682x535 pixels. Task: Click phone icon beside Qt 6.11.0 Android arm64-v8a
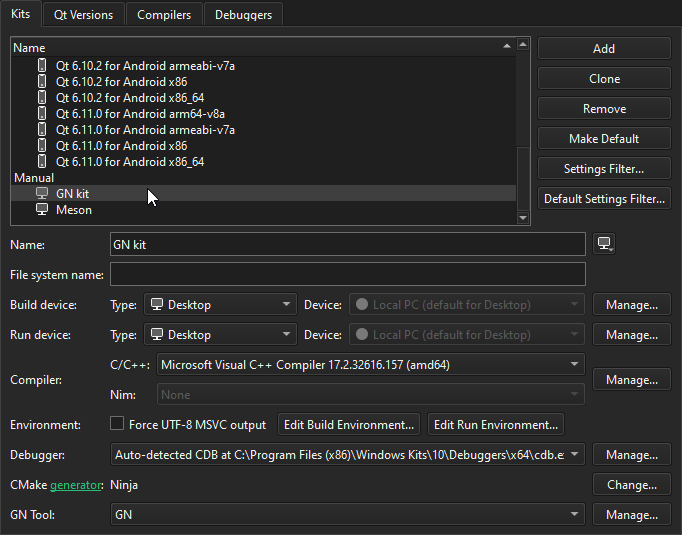pos(42,114)
